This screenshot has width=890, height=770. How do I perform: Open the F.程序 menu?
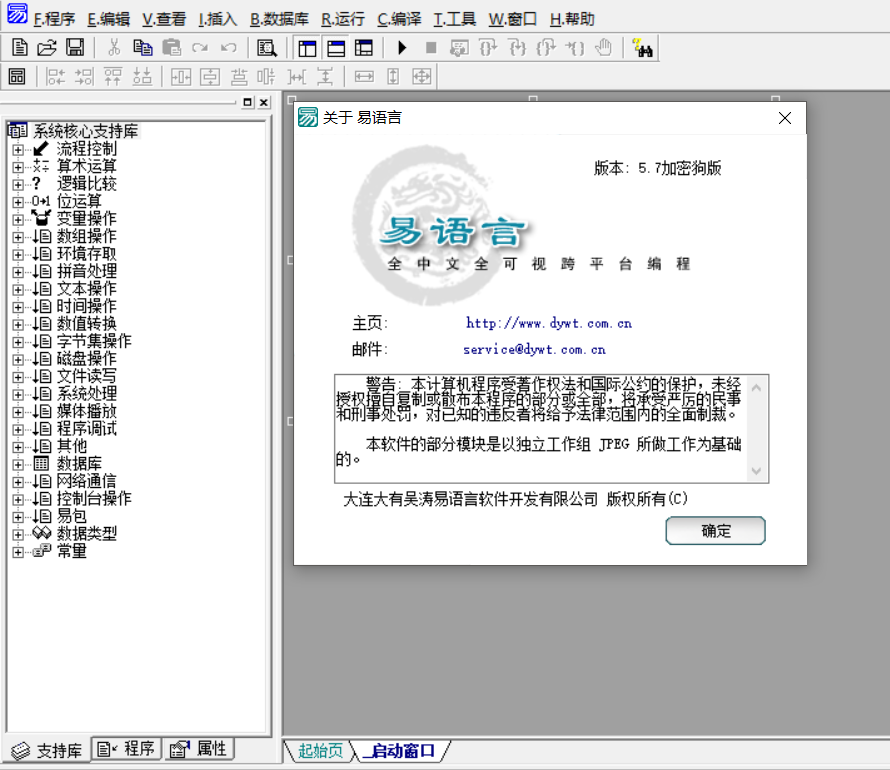pyautogui.click(x=54, y=19)
